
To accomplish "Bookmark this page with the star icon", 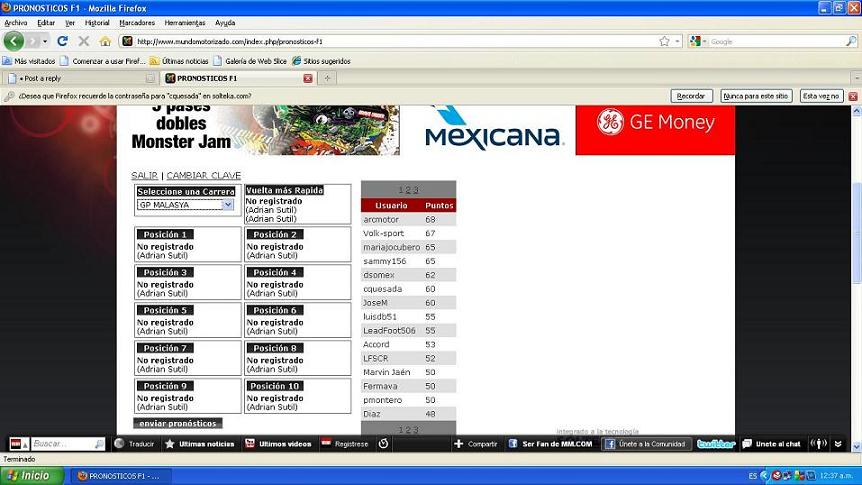I will pyautogui.click(x=664, y=41).
